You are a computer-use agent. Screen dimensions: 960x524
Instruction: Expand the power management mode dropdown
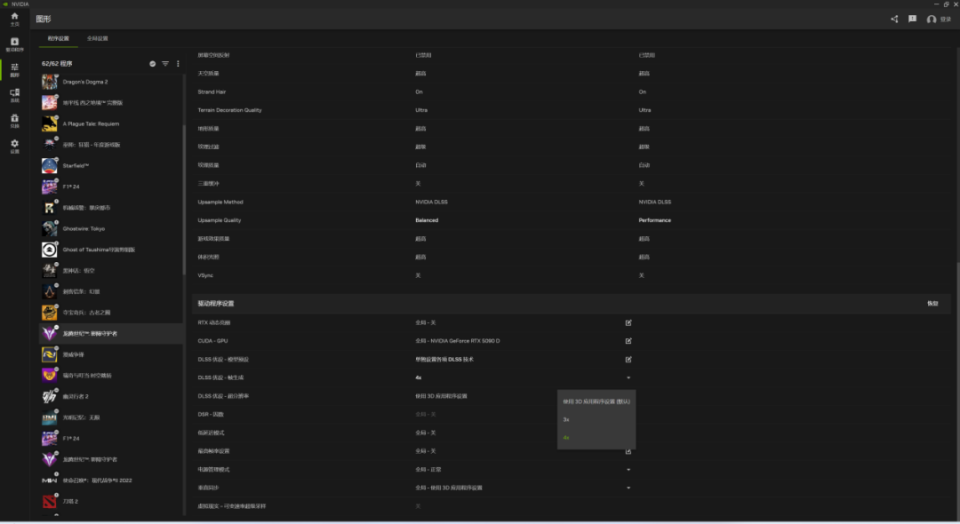628,470
